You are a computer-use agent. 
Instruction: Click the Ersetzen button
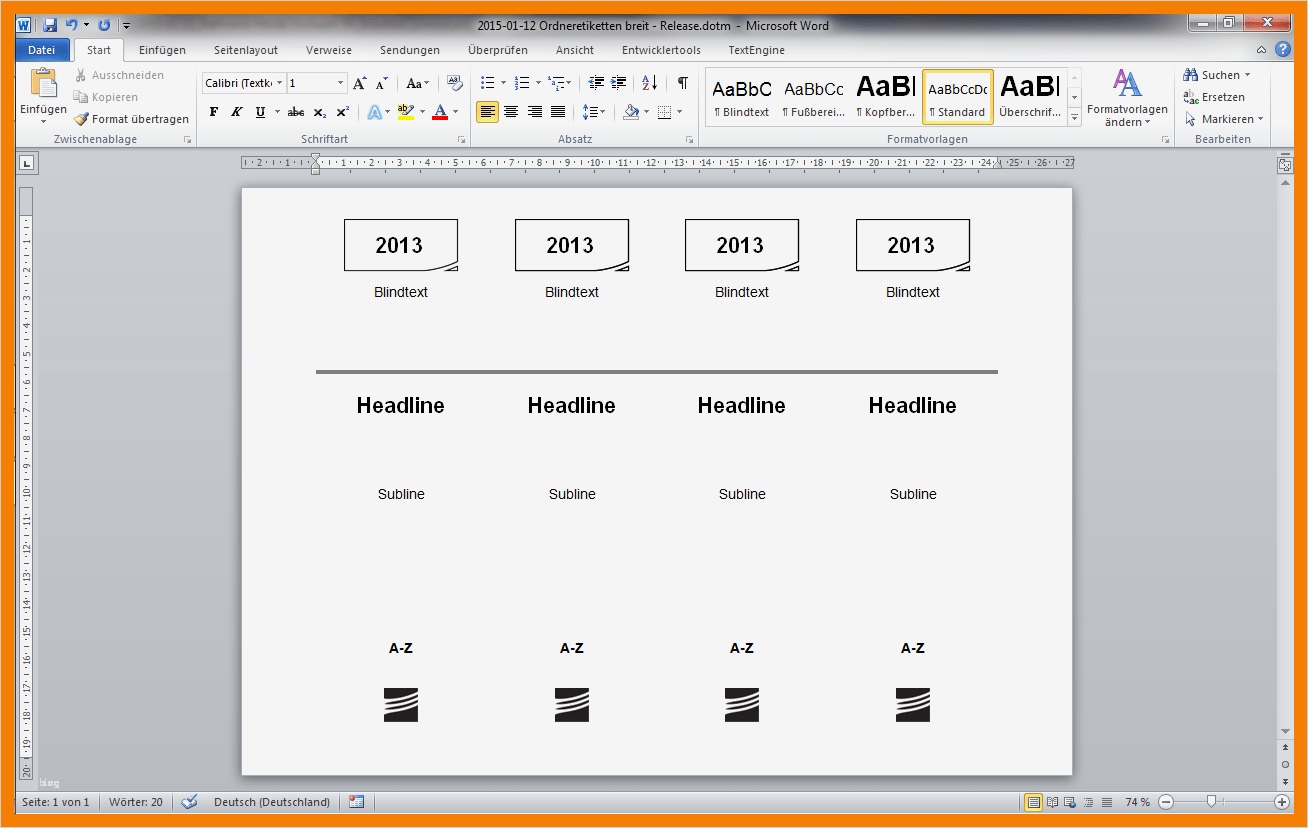click(x=1221, y=96)
